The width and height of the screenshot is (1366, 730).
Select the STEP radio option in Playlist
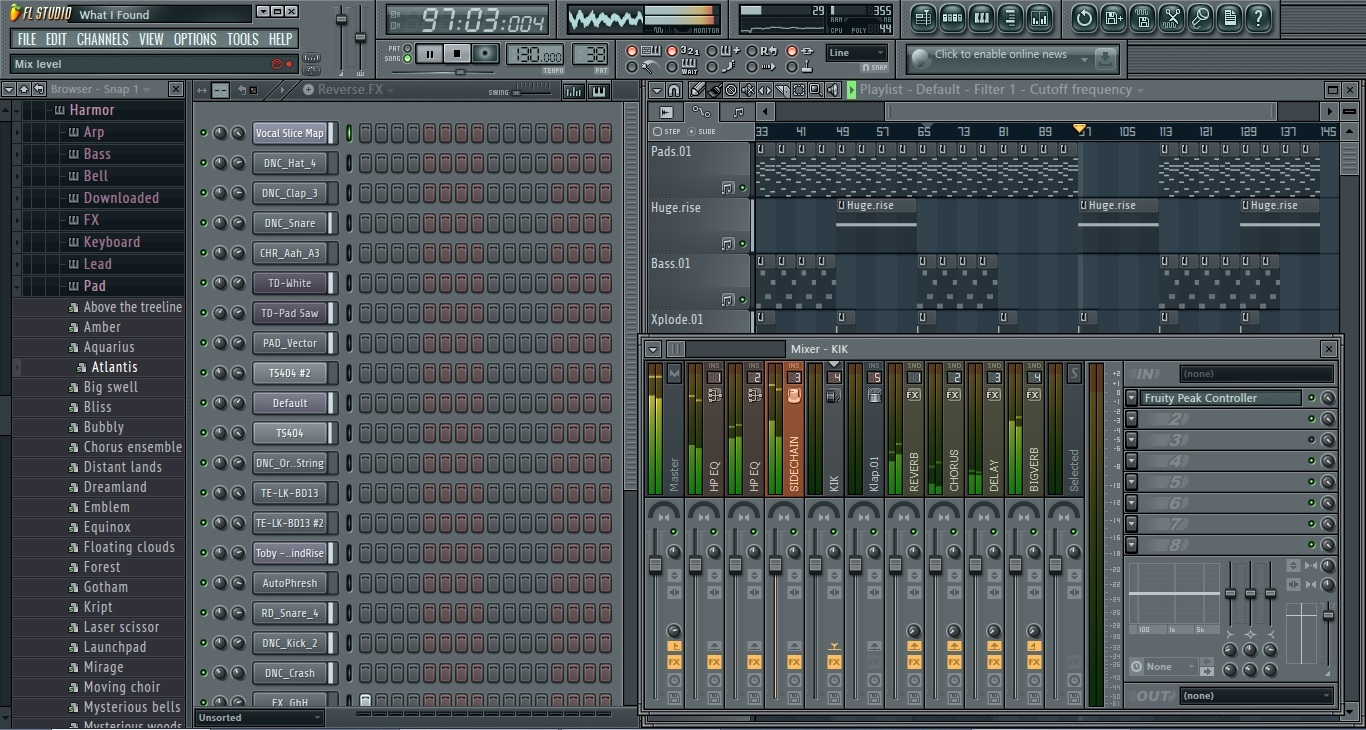click(x=667, y=132)
